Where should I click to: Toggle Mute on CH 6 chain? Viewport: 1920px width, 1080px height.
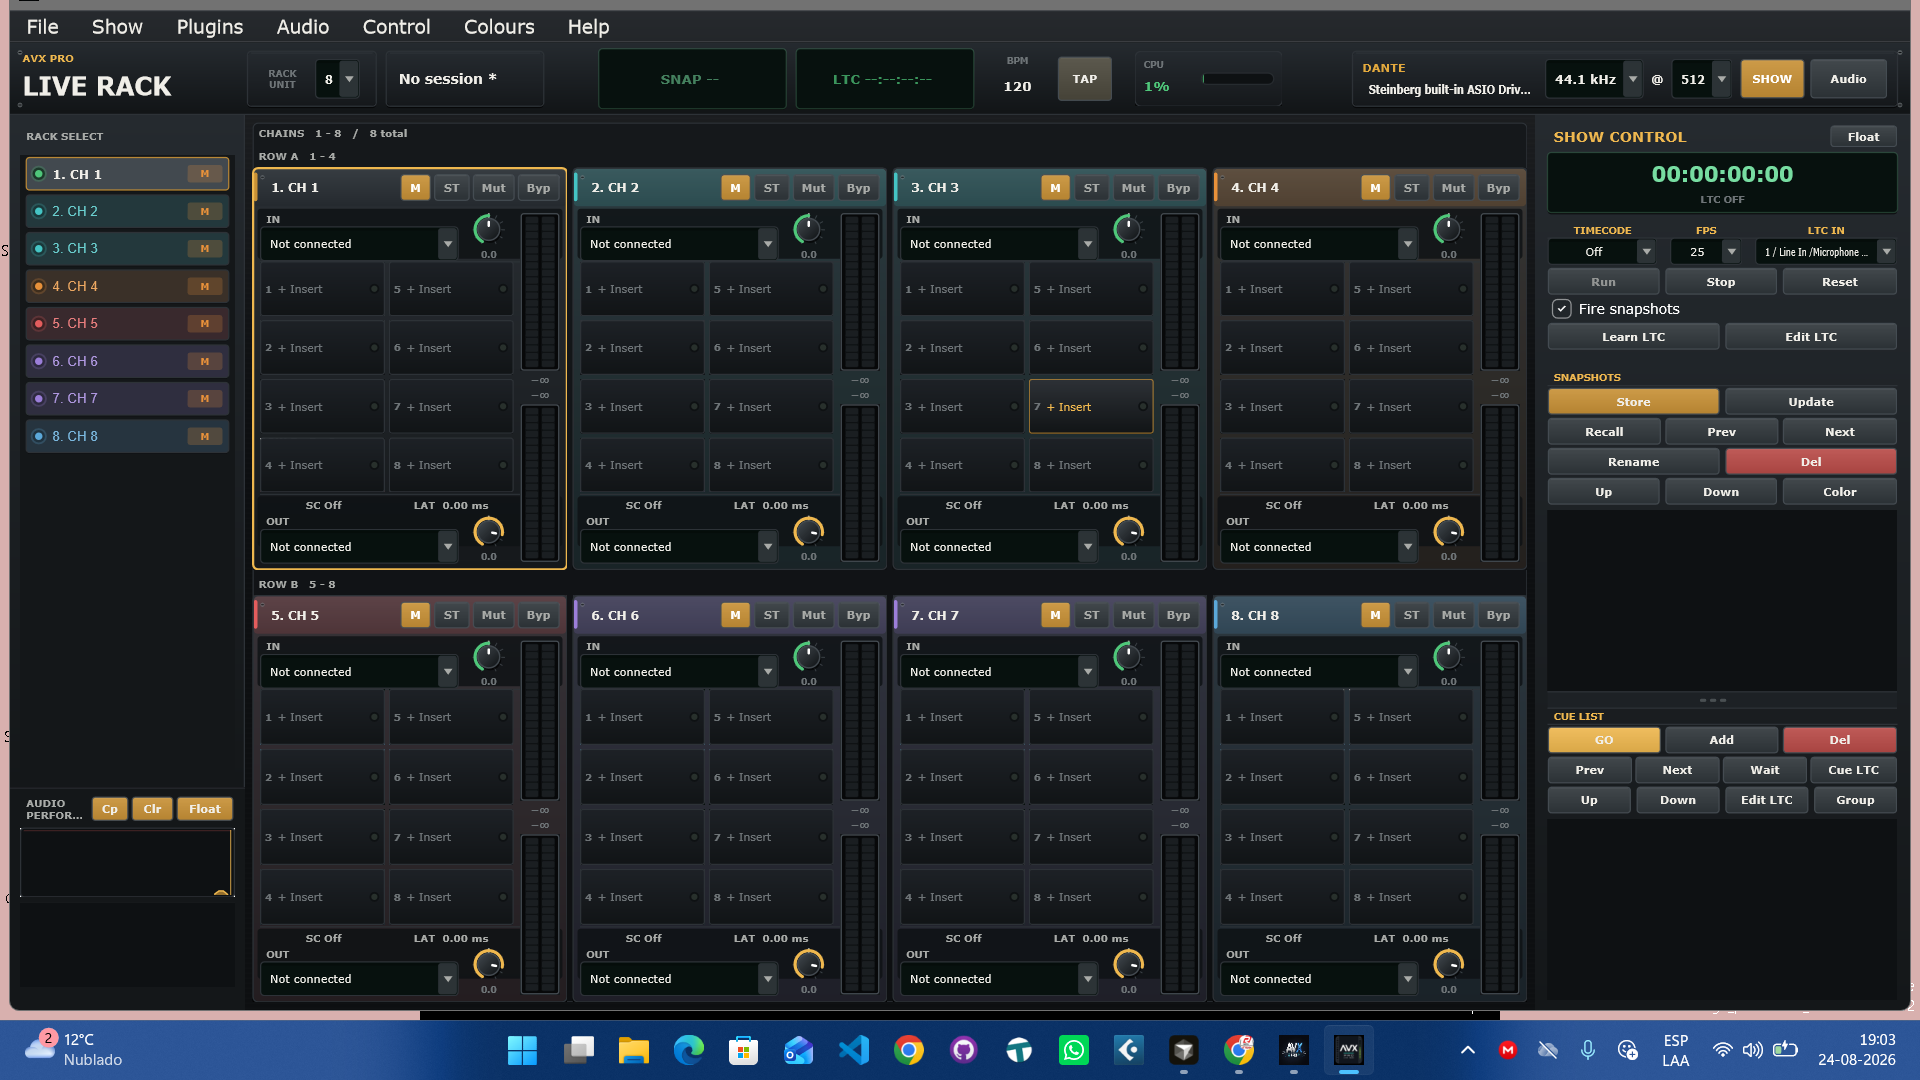(x=813, y=615)
